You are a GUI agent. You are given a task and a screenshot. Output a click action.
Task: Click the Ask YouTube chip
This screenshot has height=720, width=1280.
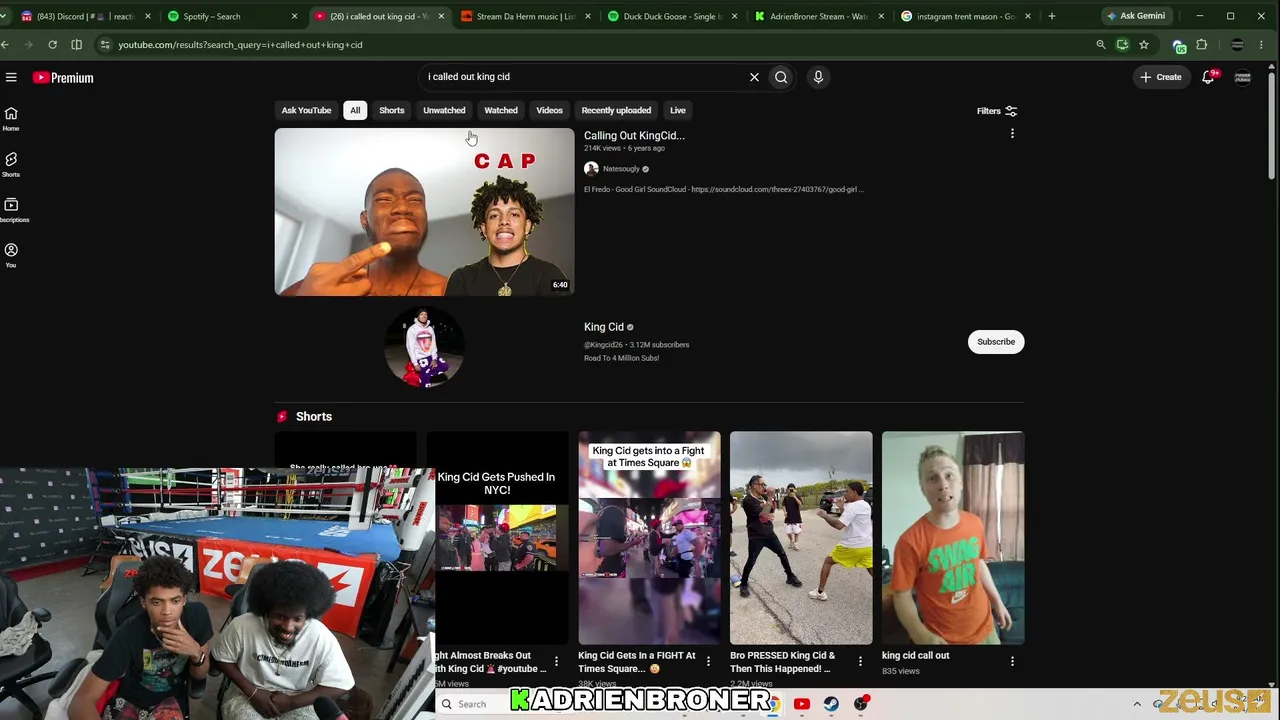(306, 110)
